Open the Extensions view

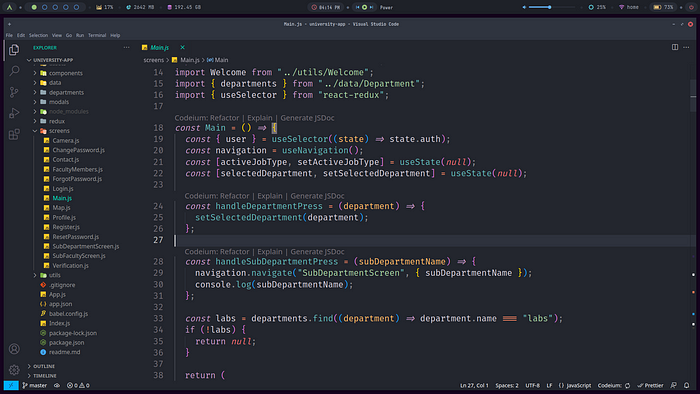[x=14, y=134]
